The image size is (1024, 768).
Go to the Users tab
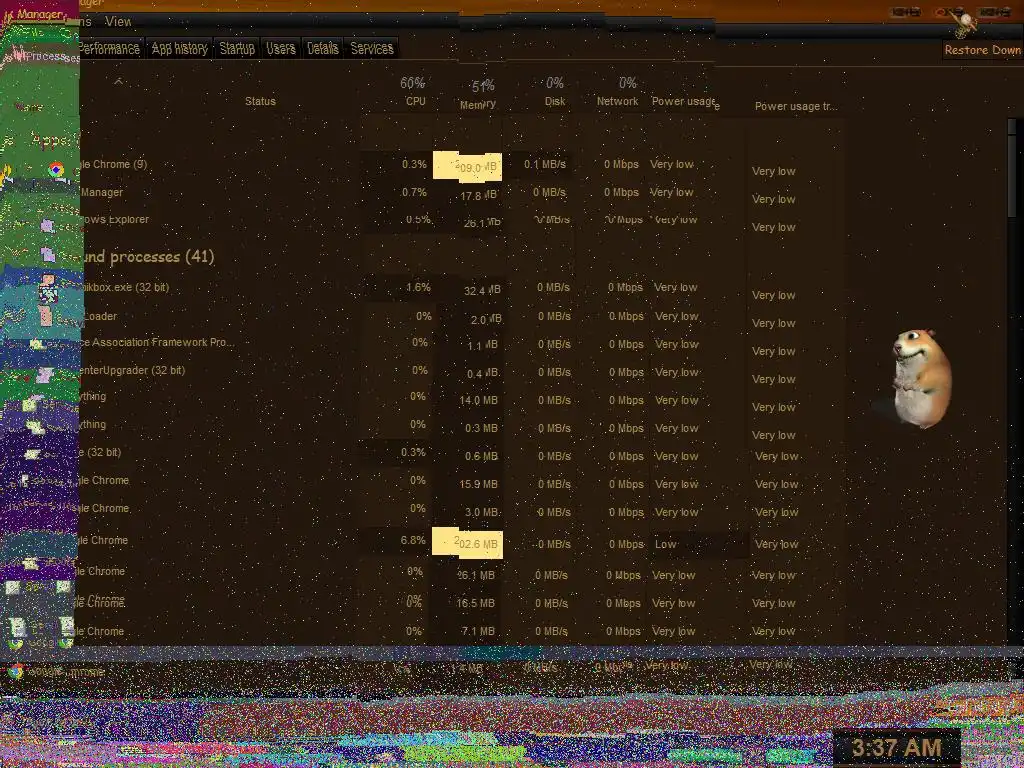click(x=281, y=48)
